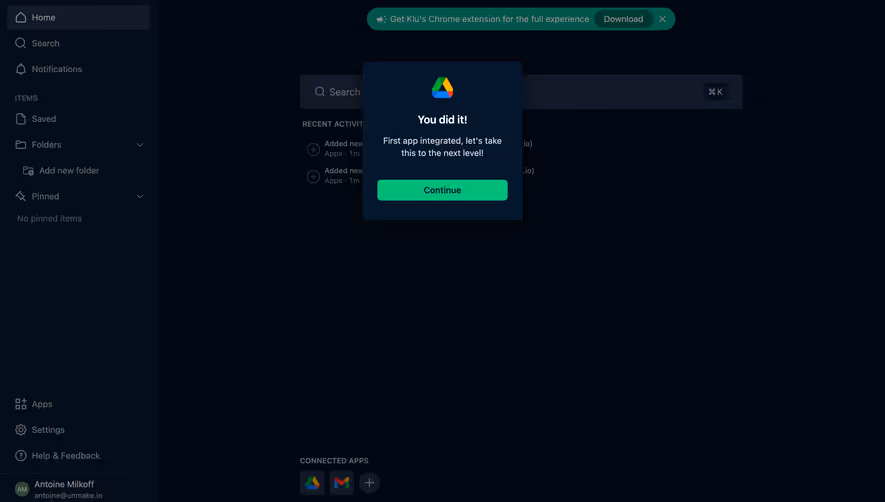Screen dimensions: 885x502
Task: Click the Google Drive logo in dialog
Action: pyautogui.click(x=442, y=88)
